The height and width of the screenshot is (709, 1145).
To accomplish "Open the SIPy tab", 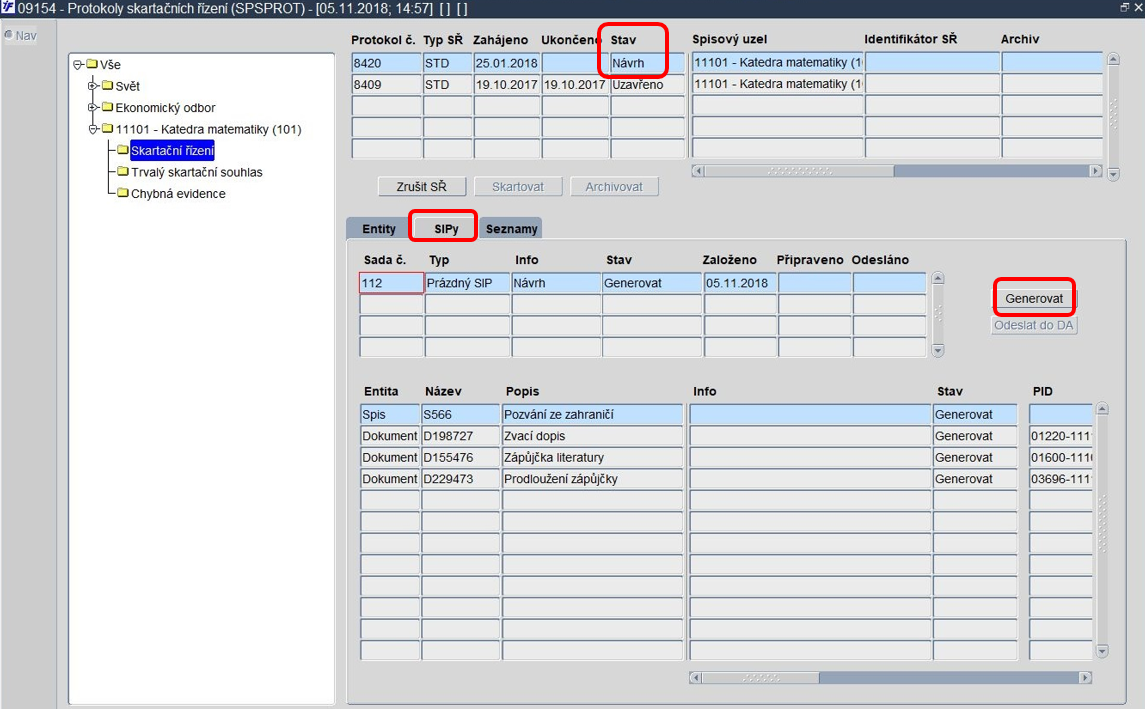I will tap(445, 229).
